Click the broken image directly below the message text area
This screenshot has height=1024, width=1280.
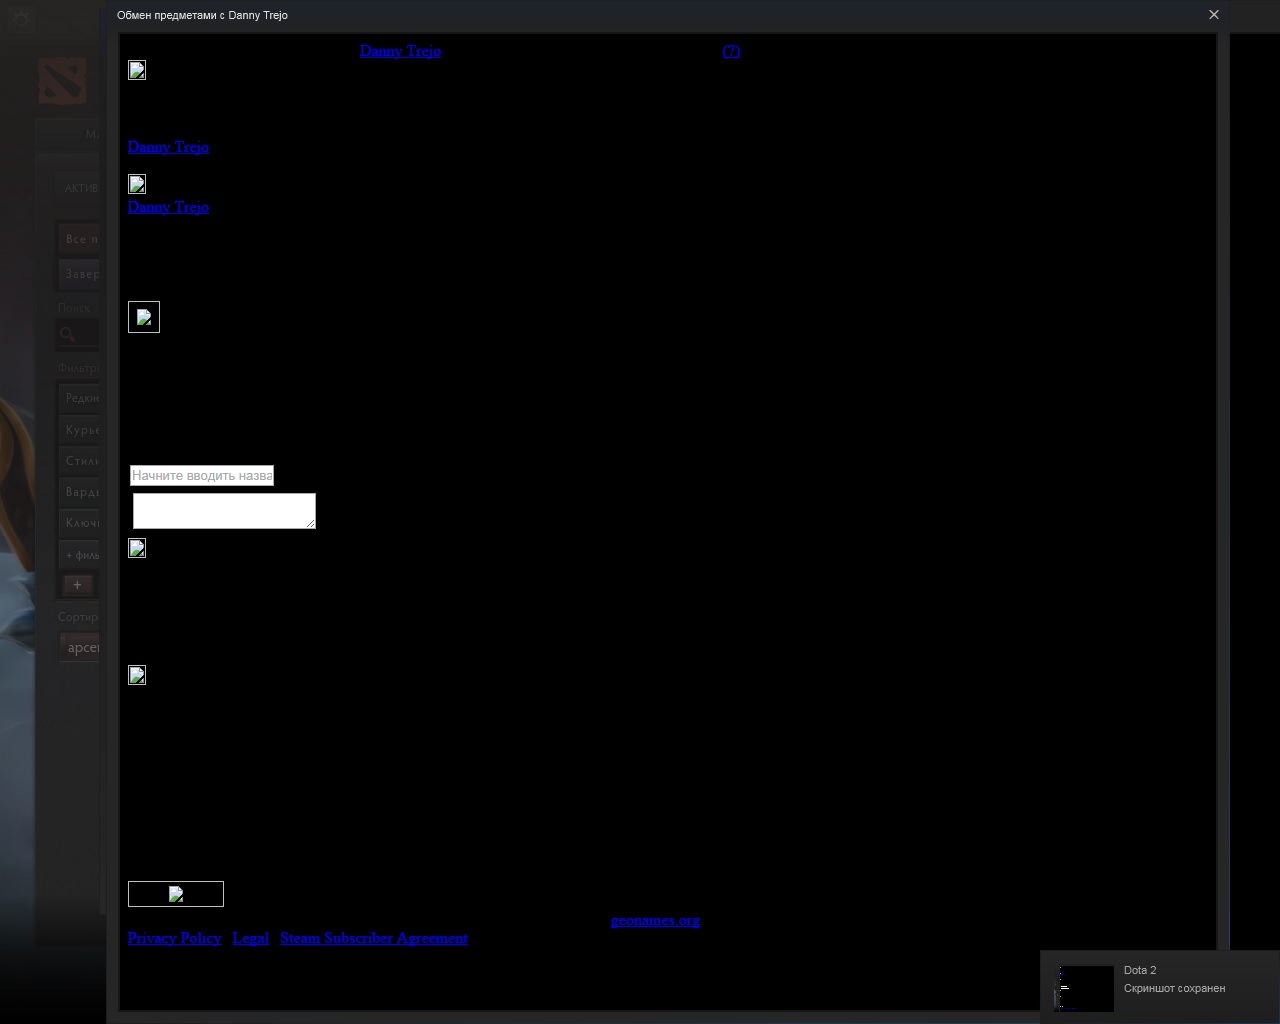tap(137, 548)
